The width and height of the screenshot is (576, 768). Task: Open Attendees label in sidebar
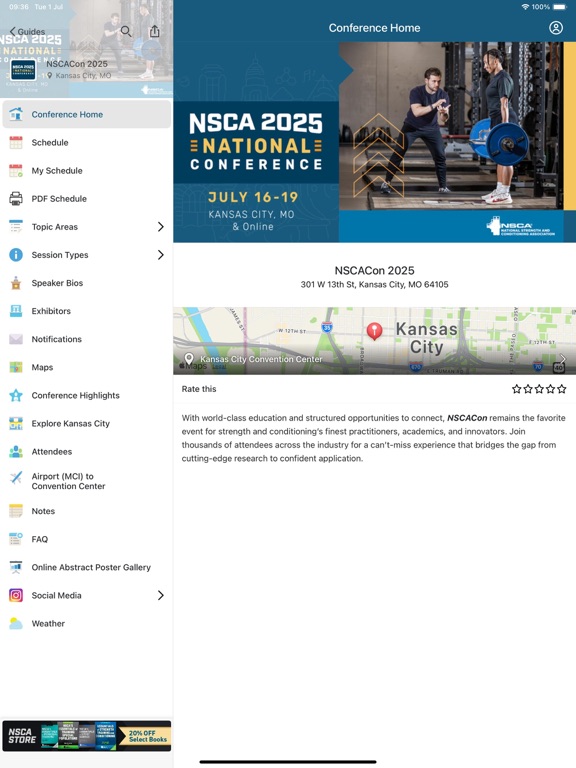click(x=51, y=452)
